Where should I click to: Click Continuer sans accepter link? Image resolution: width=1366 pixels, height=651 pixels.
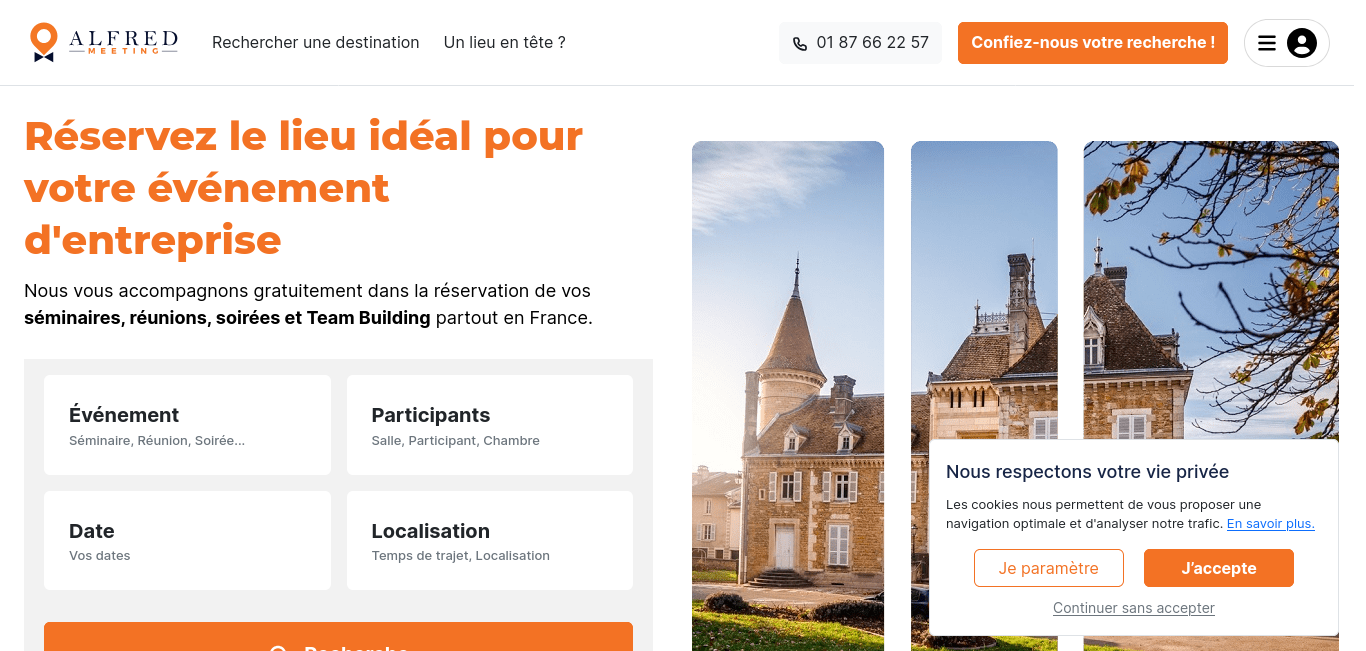[x=1134, y=608]
